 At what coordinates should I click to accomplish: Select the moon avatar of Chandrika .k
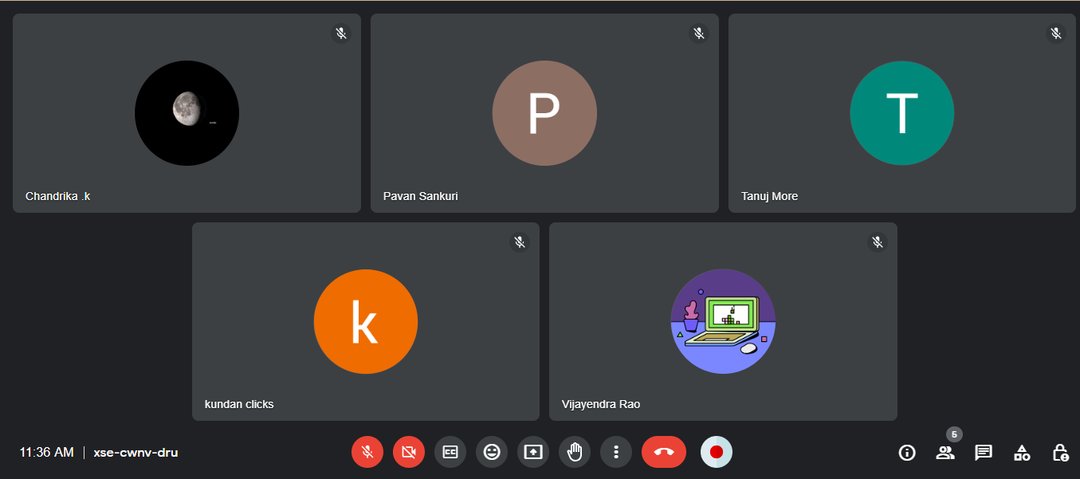187,113
